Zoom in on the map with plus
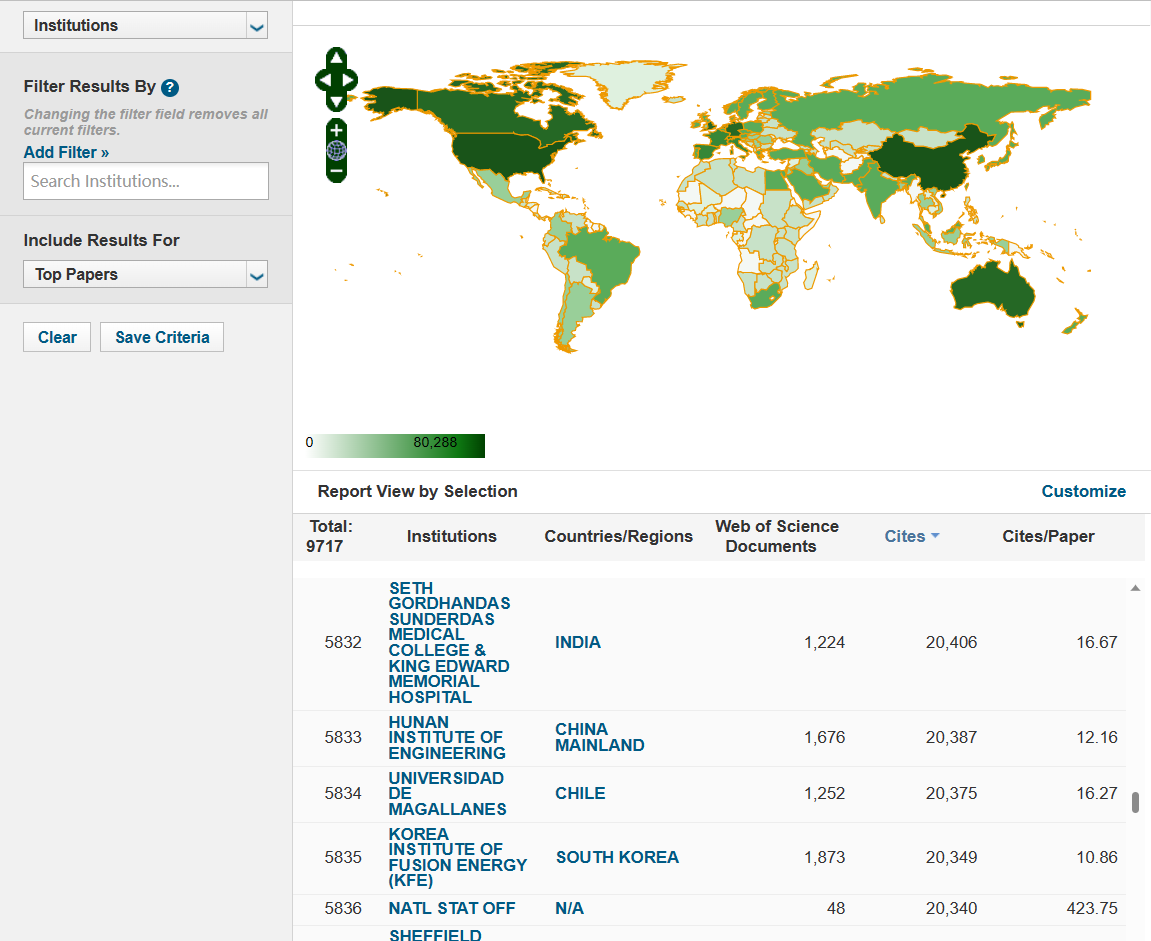Image resolution: width=1151 pixels, height=941 pixels. [x=337, y=130]
